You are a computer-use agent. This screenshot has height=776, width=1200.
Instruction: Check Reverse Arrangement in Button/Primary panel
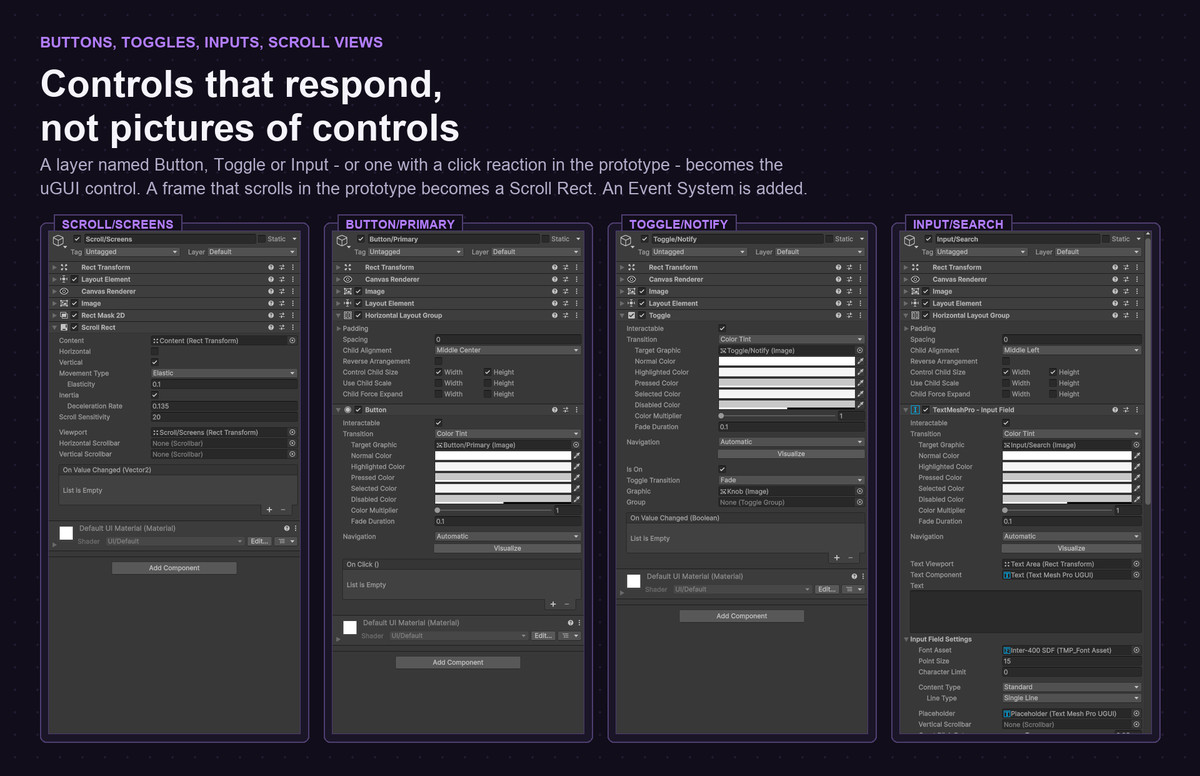coord(439,362)
